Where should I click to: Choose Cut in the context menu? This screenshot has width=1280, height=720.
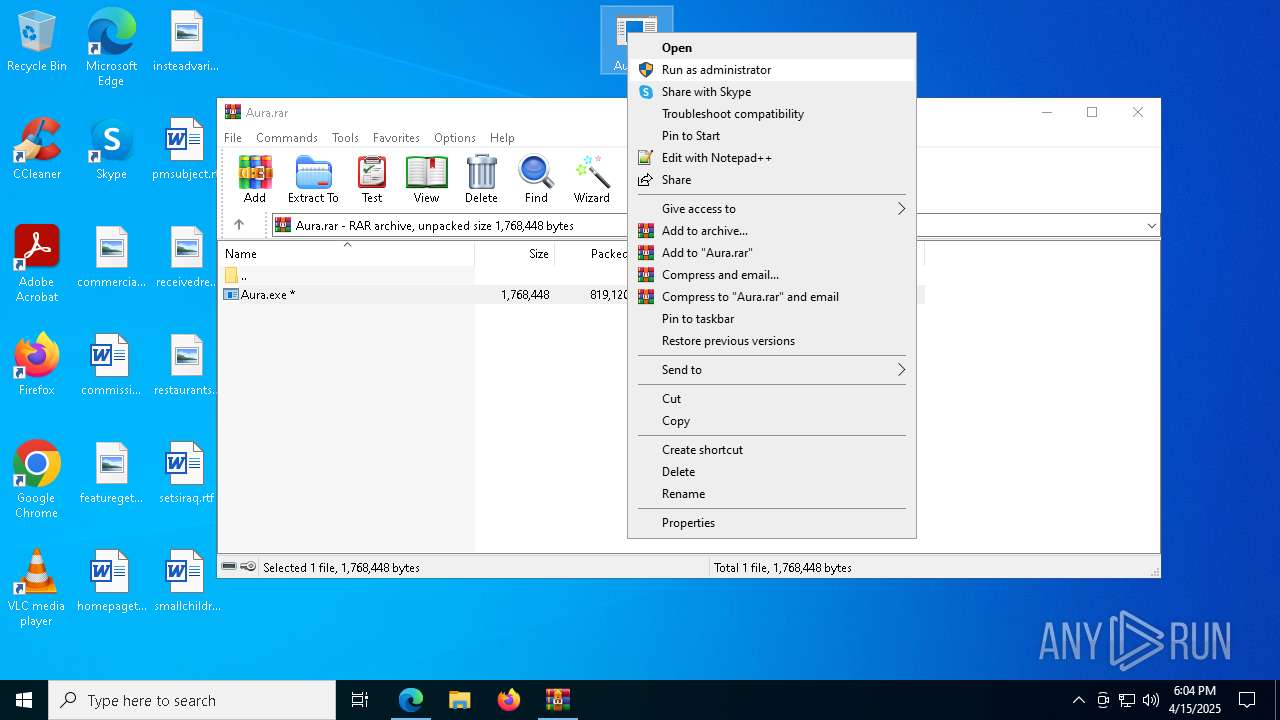click(771, 399)
